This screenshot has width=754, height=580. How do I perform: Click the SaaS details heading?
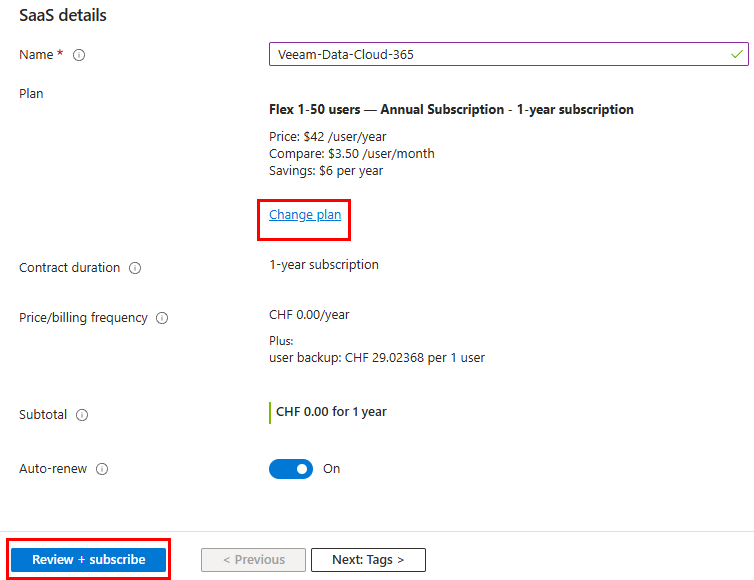tap(63, 15)
